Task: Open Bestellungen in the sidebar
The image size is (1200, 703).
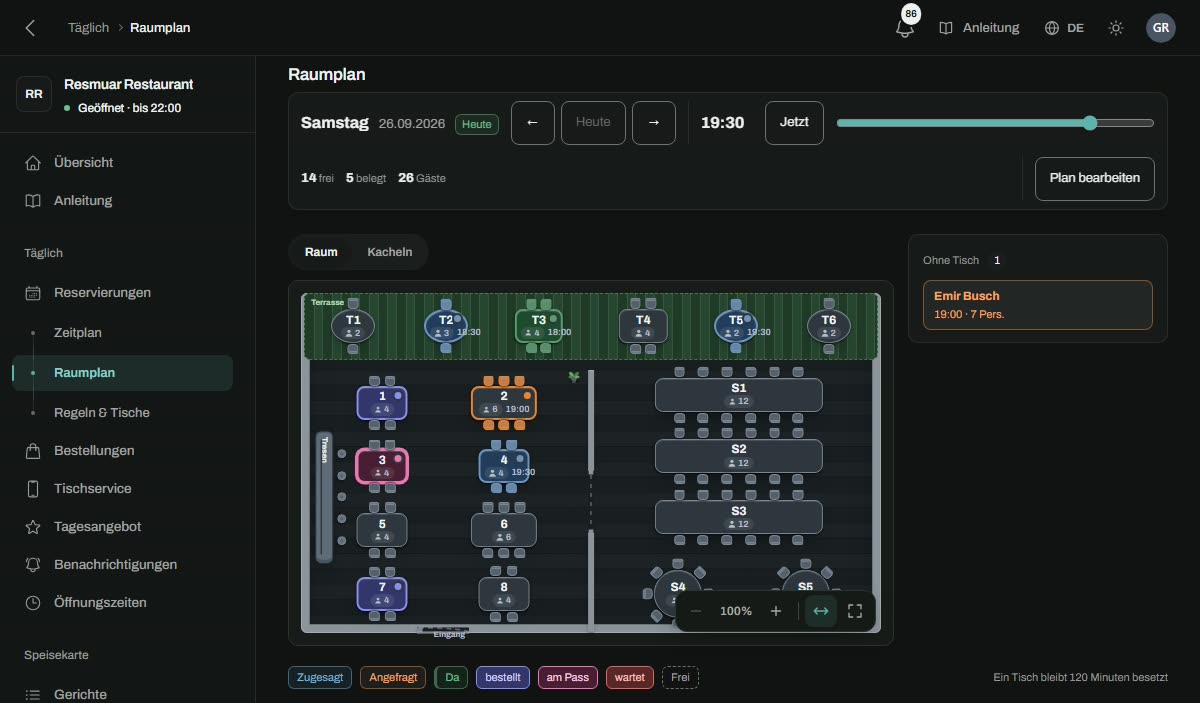Action: [122, 450]
